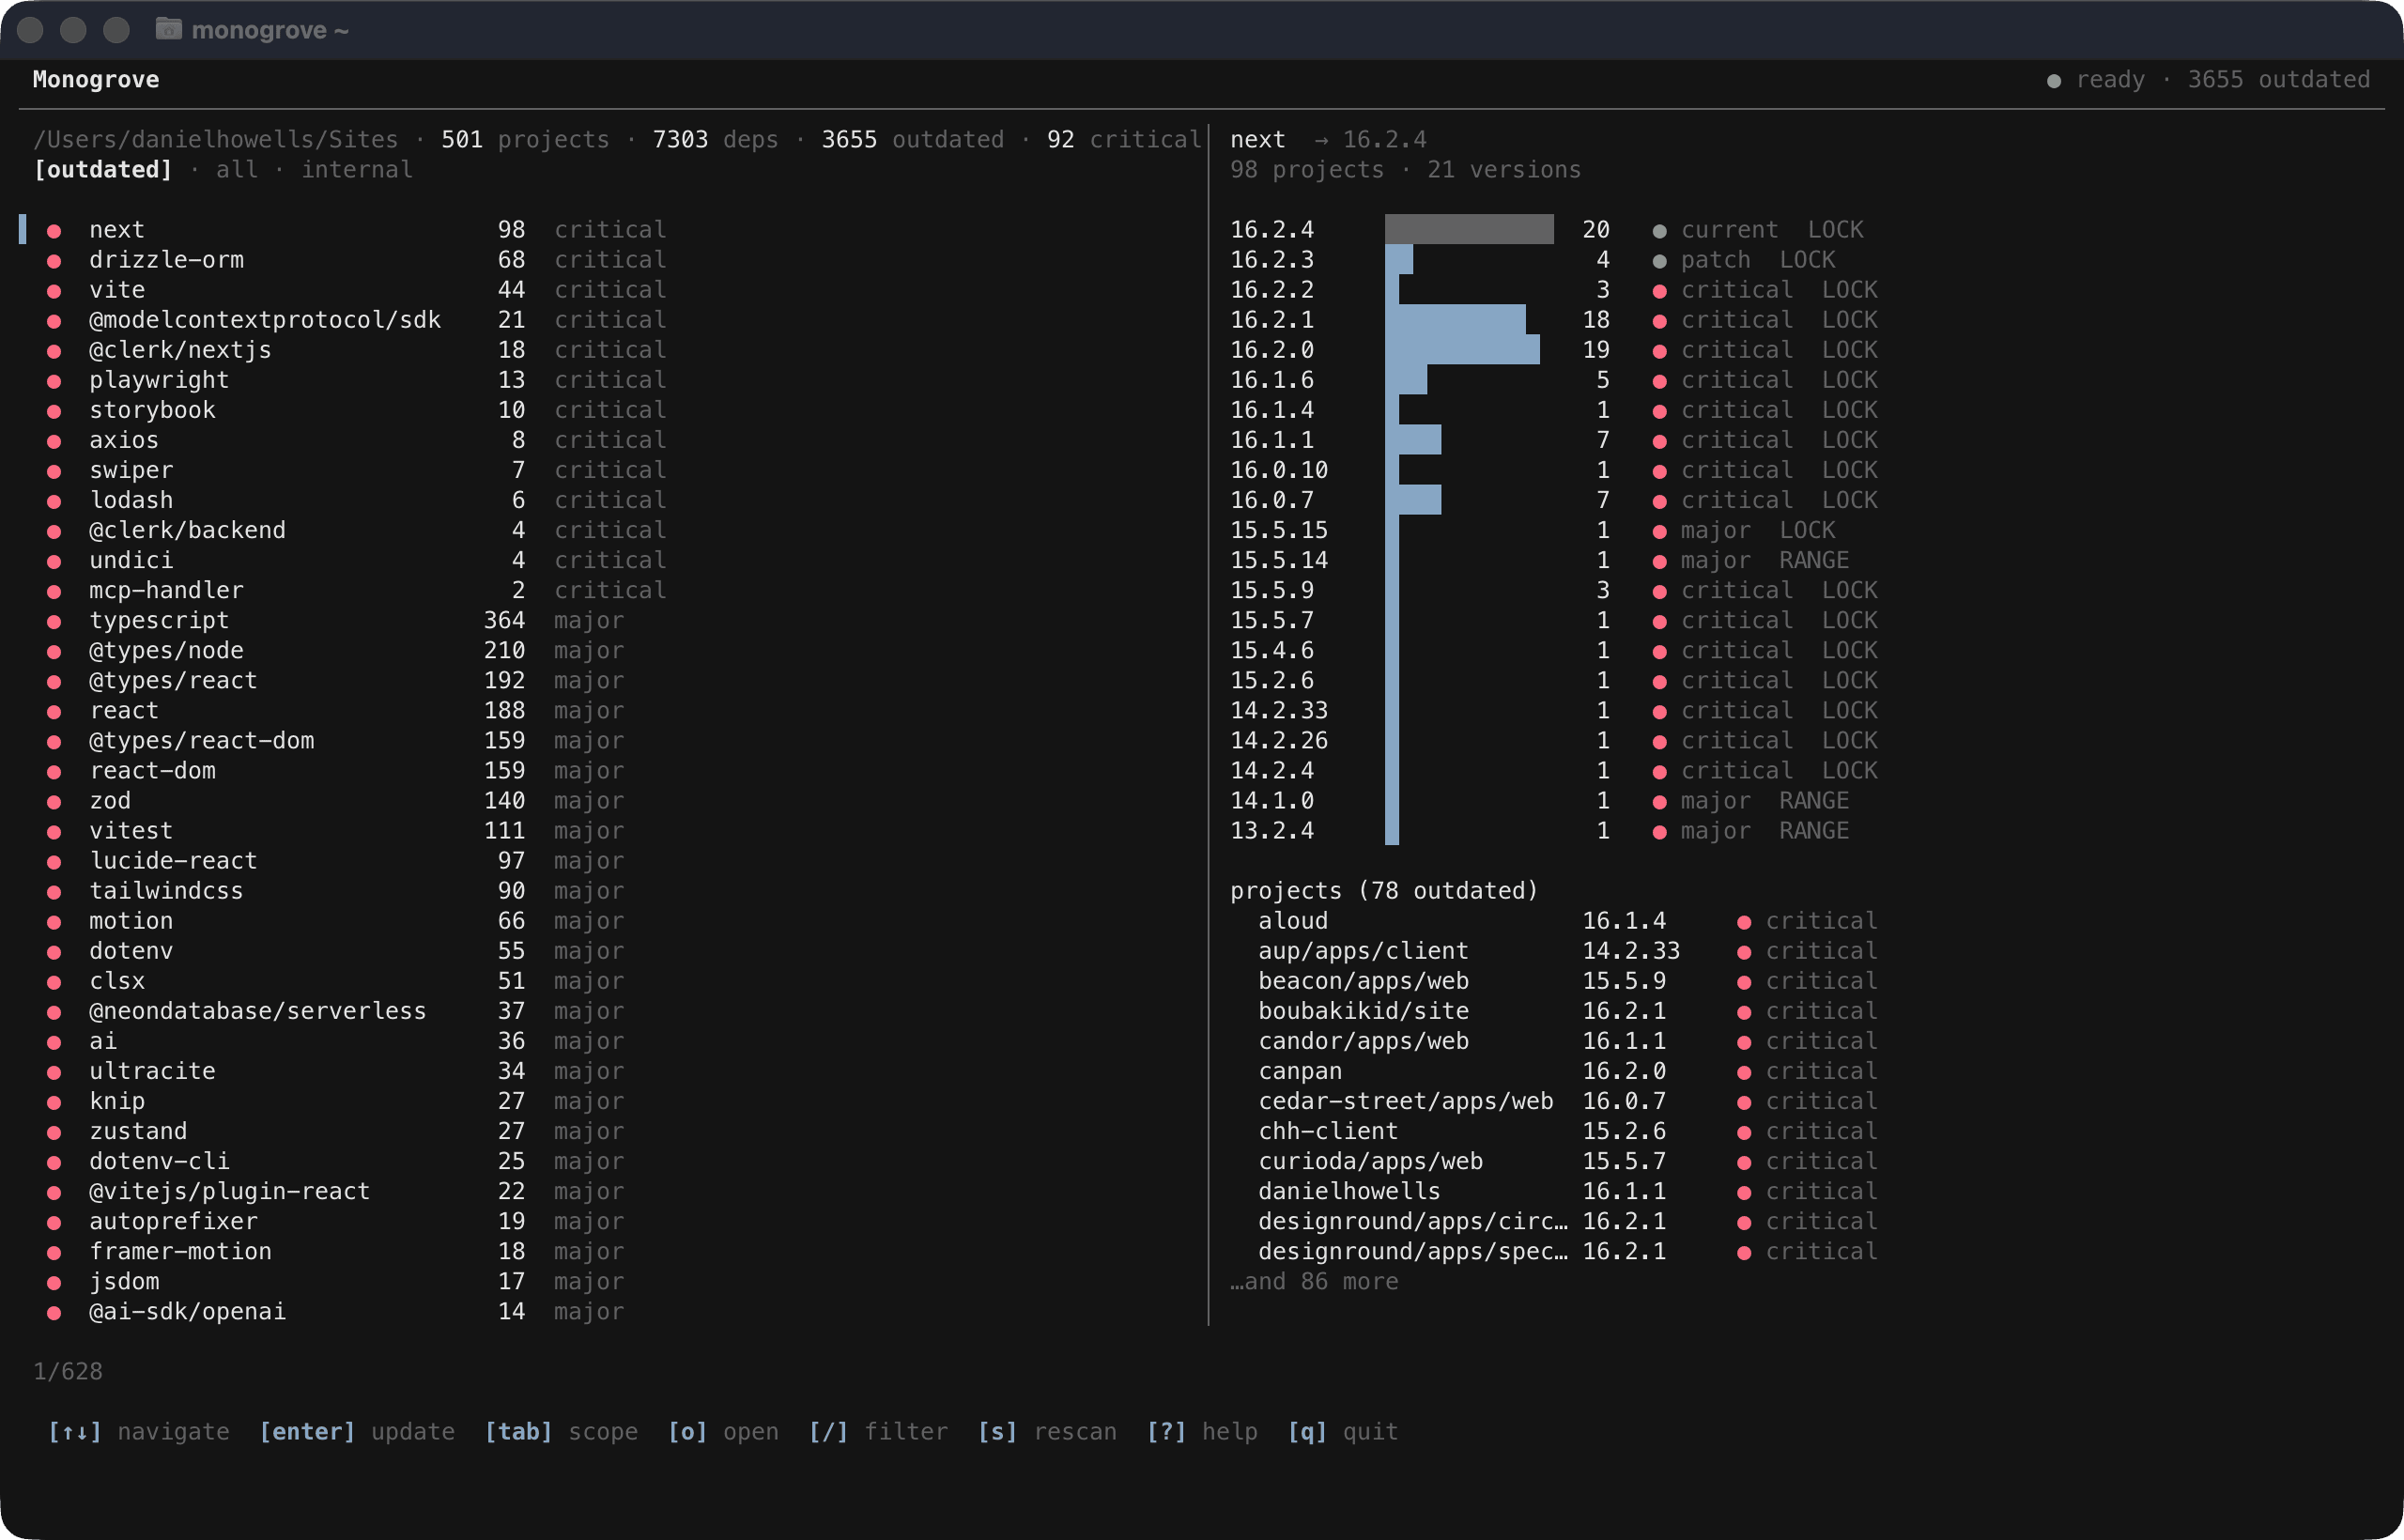
Task: Click the red dot on version 13.2.4 row
Action: click(1660, 832)
